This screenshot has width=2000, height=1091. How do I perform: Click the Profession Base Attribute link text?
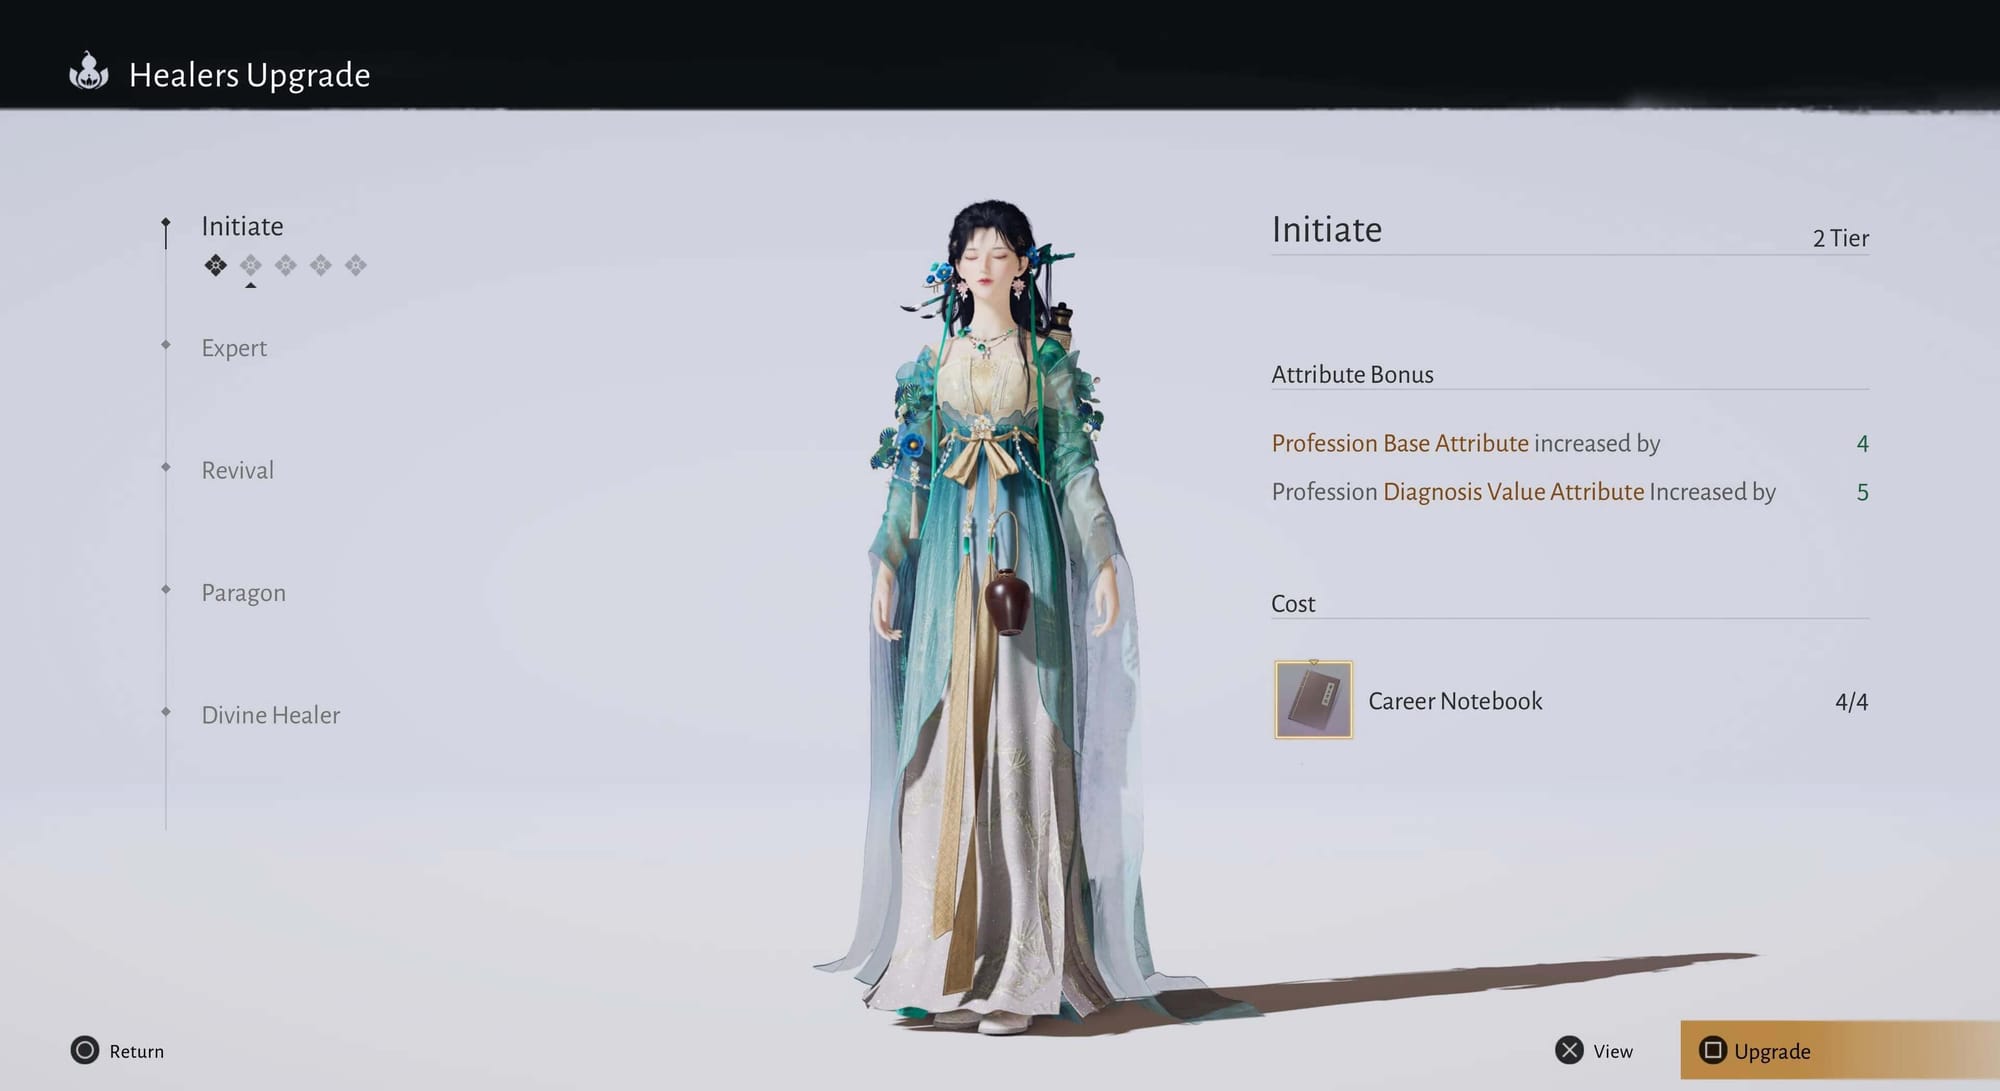click(1400, 443)
